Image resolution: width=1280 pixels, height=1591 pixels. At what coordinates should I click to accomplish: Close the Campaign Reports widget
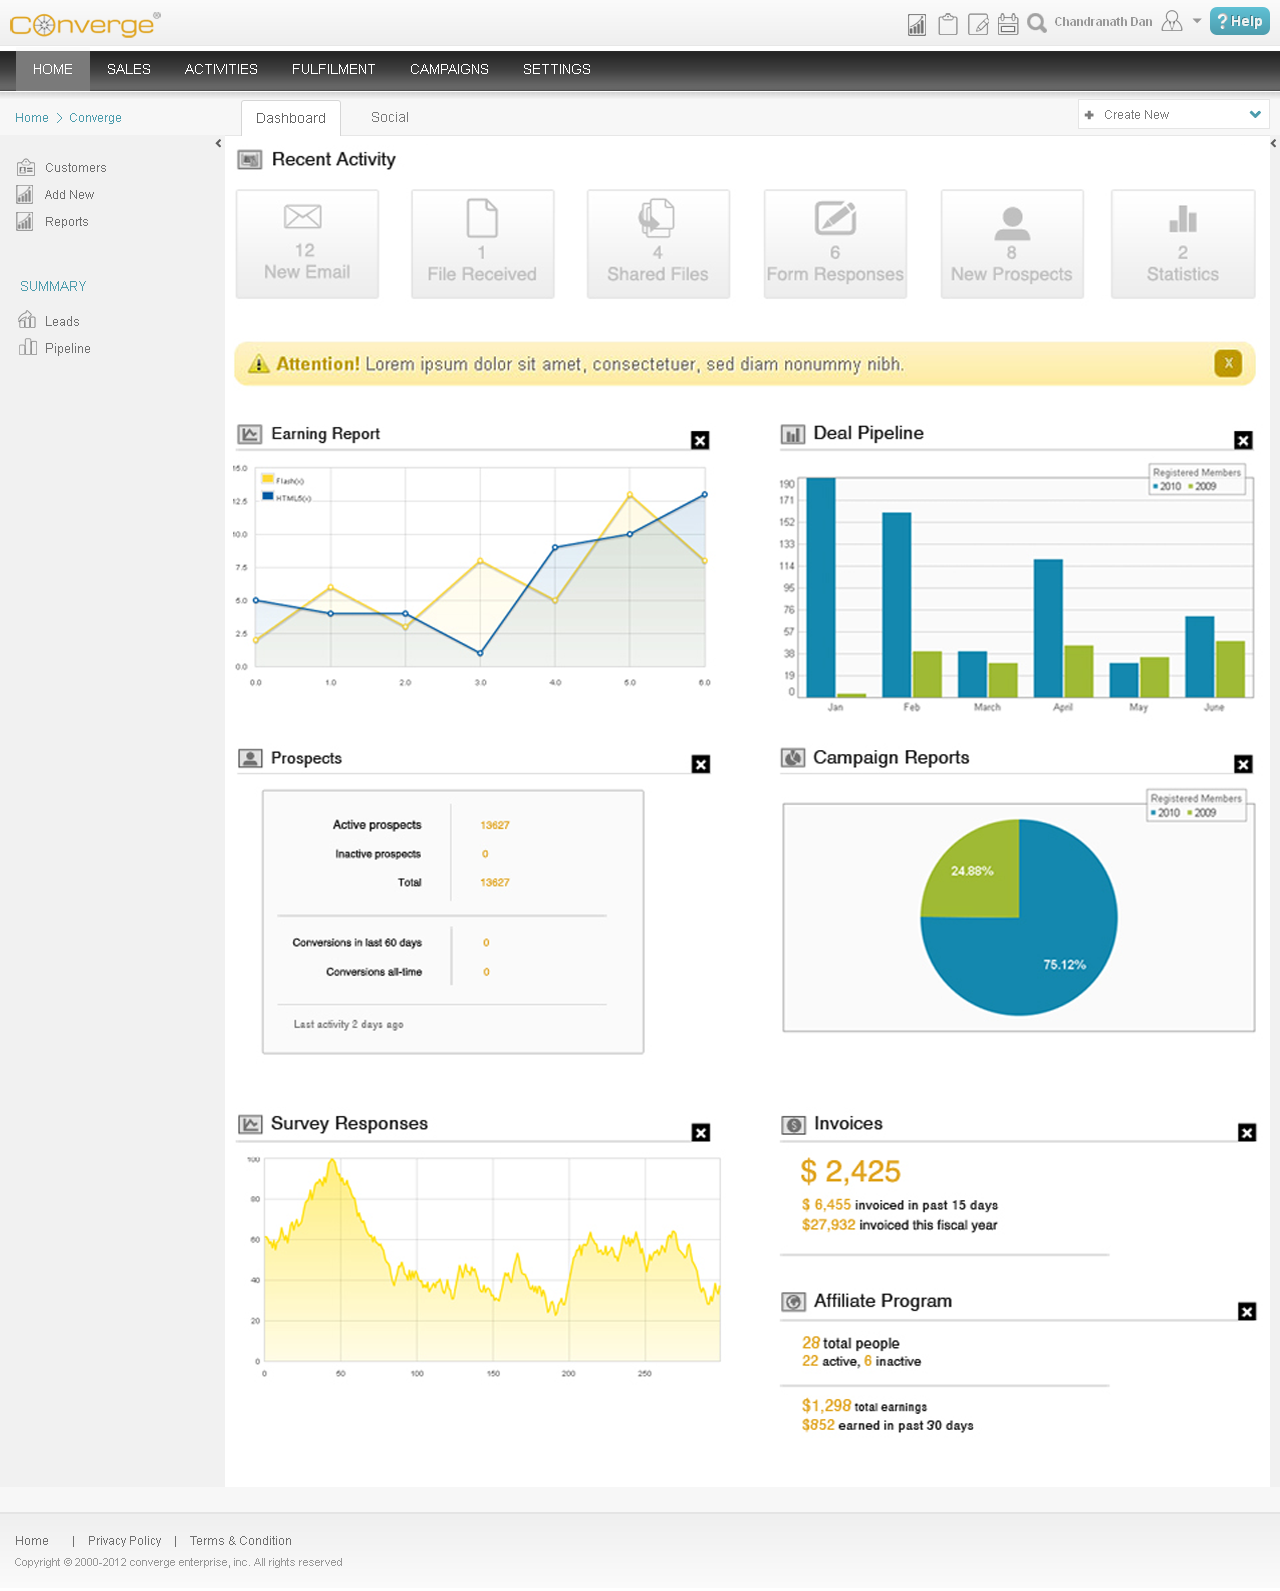pyautogui.click(x=1243, y=764)
